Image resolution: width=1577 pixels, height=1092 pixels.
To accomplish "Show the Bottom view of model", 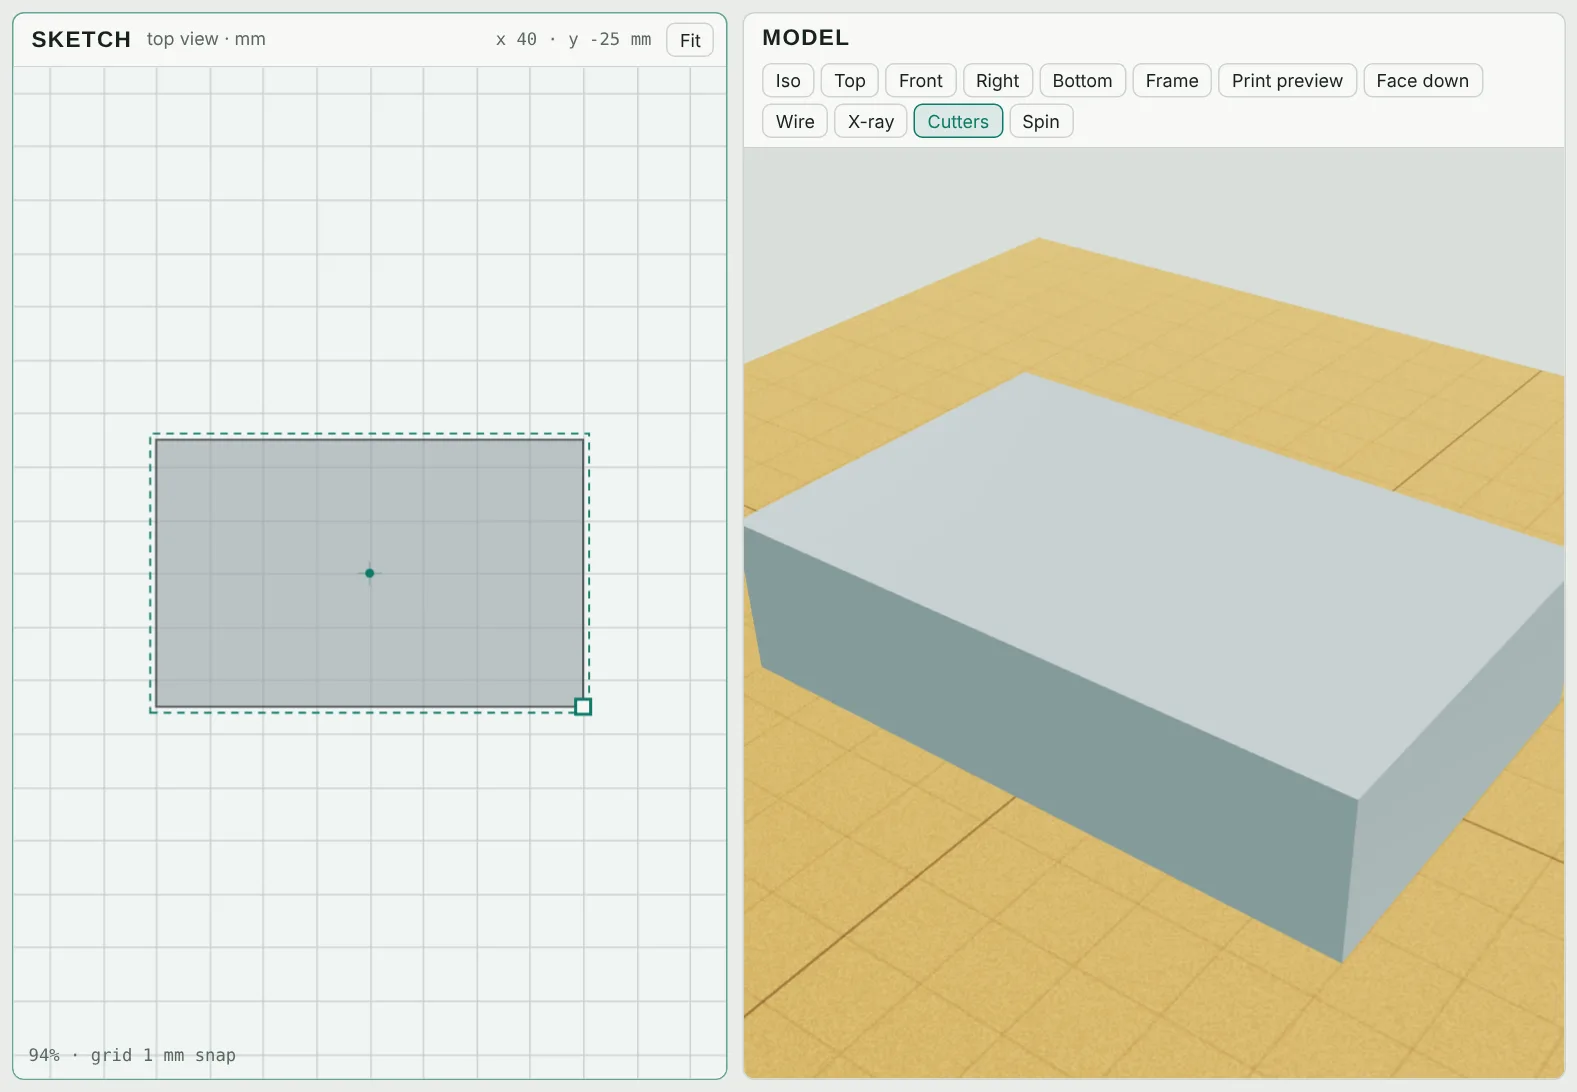I will (1082, 81).
